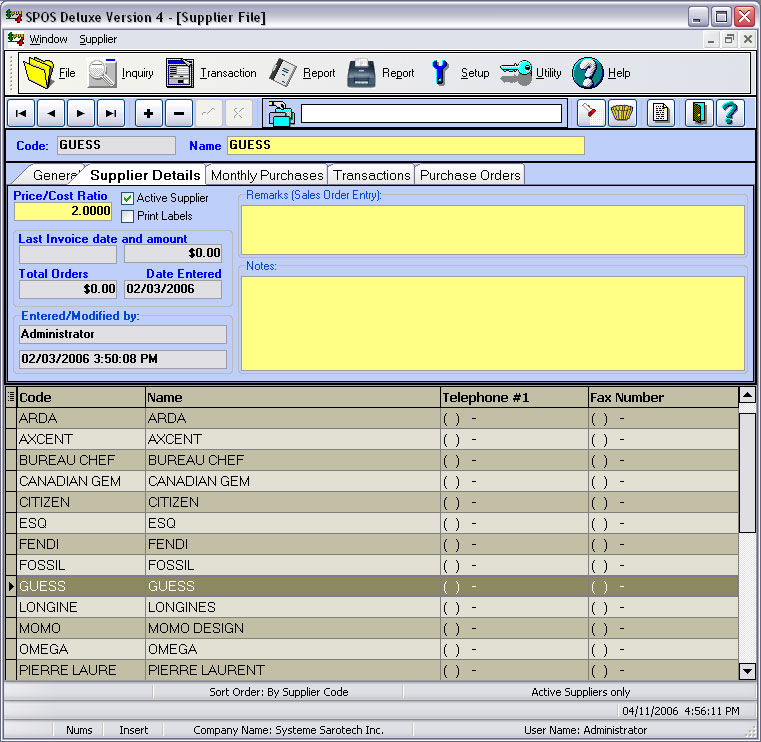Click the Administrator entered-by field

click(x=123, y=334)
